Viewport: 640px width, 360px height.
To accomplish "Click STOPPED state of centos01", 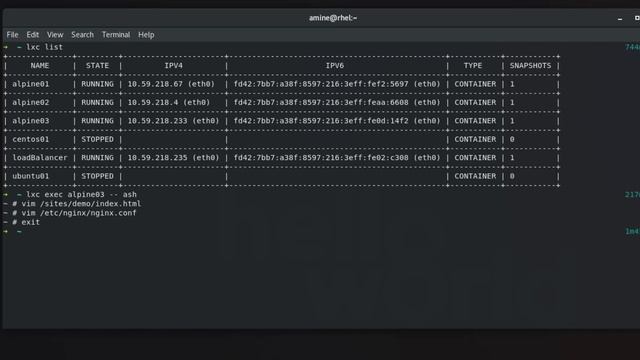I will tap(97, 139).
